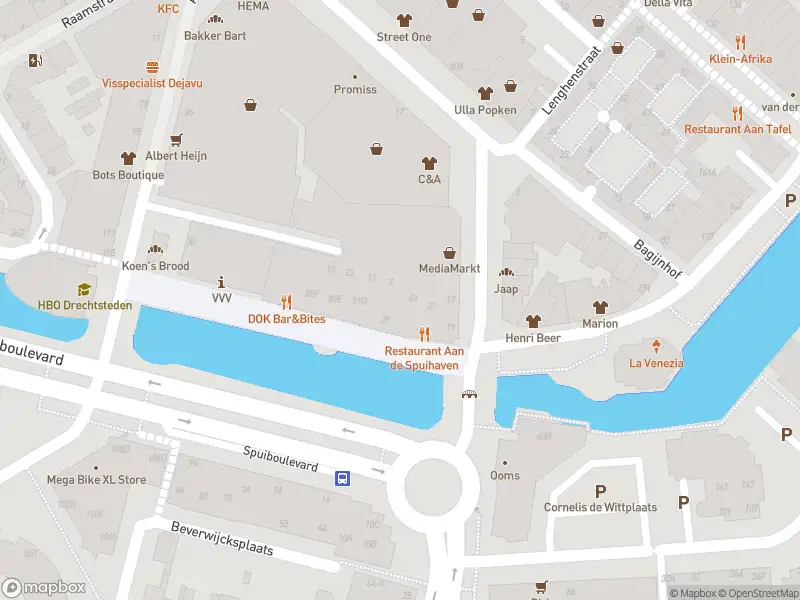The height and width of the screenshot is (600, 800).
Task: Click the Henri Beer clothing icon
Action: pyautogui.click(x=533, y=321)
